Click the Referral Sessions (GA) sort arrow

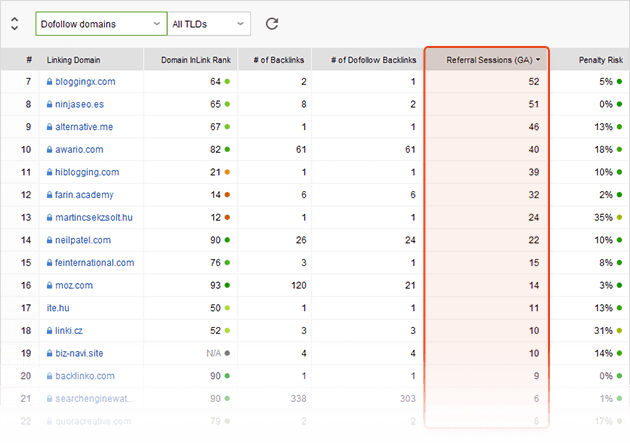pyautogui.click(x=539, y=60)
